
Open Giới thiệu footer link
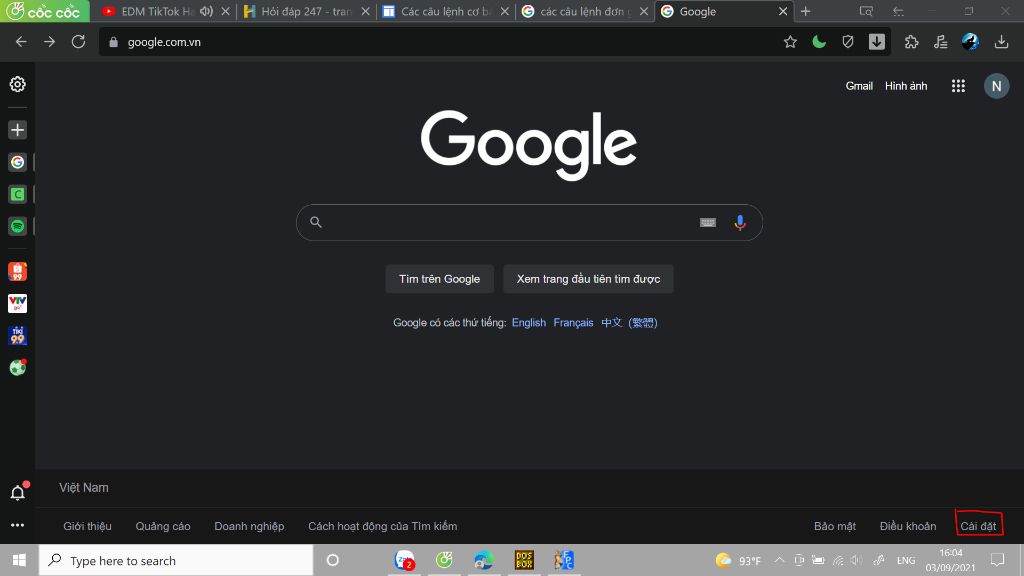88,526
